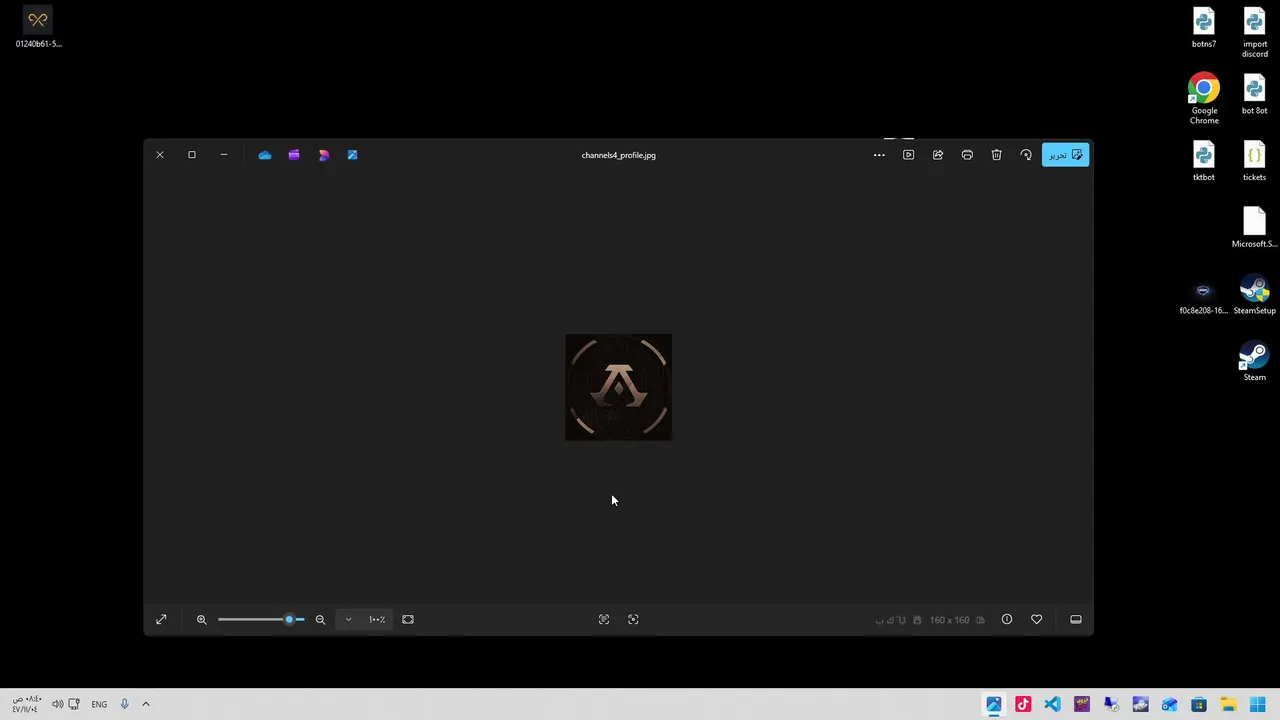Open the three-dots more options menu
This screenshot has height=720, width=1280.
click(879, 155)
